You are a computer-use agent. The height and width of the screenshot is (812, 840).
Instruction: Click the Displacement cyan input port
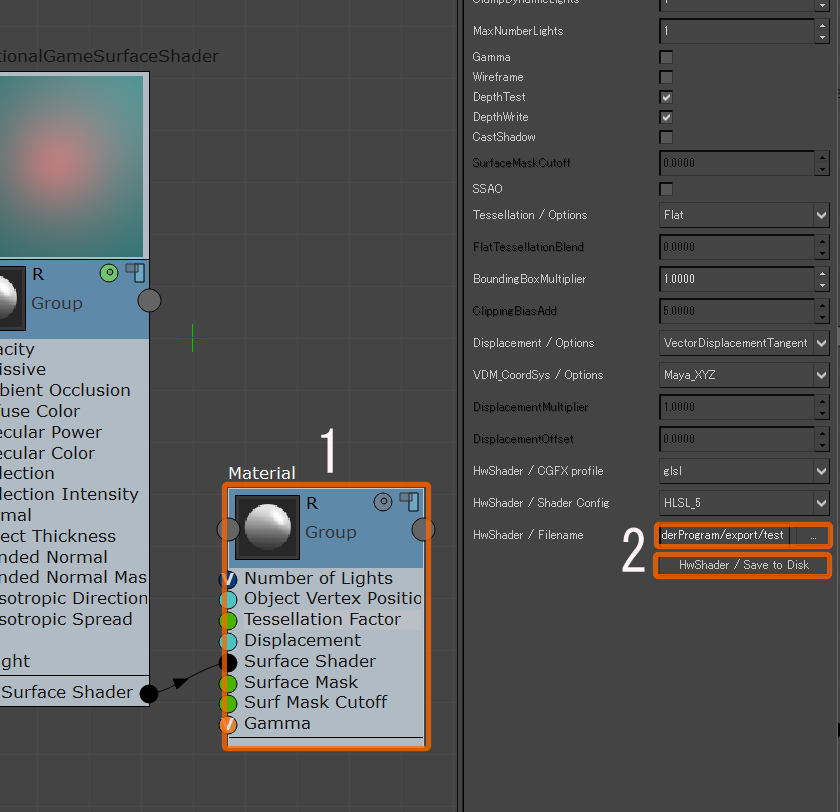point(228,641)
